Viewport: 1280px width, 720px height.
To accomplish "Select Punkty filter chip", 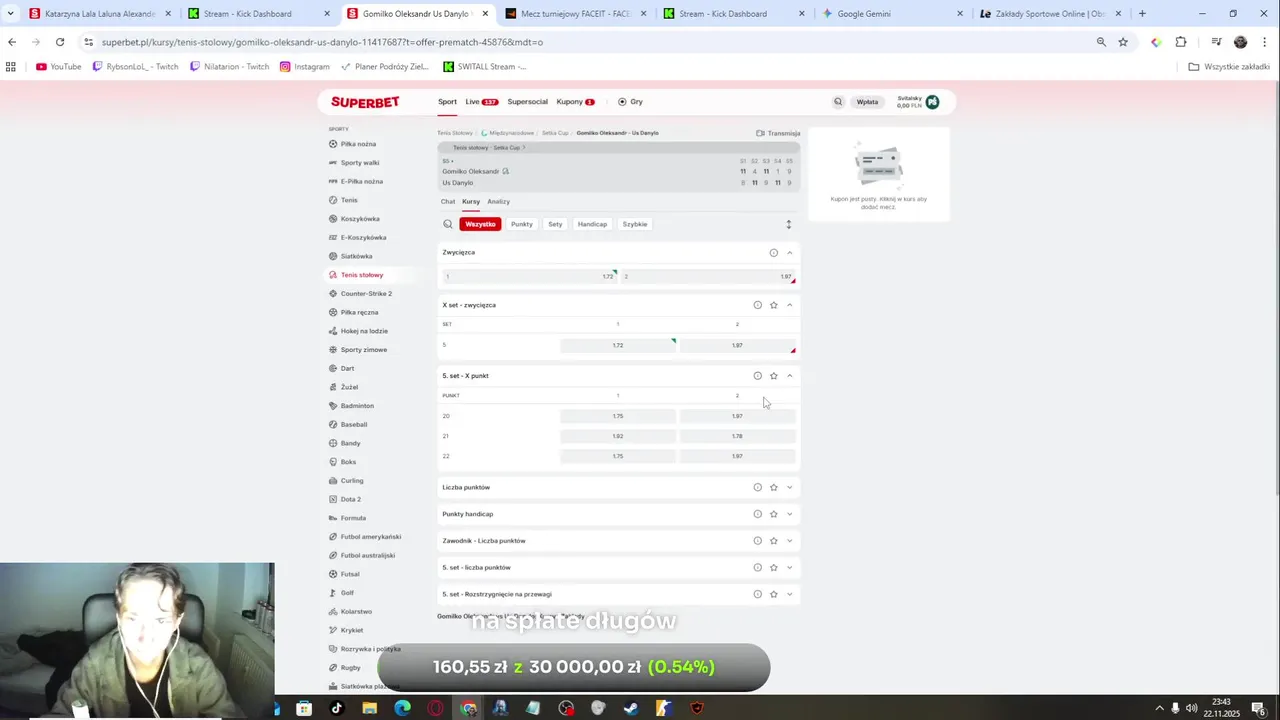I will point(522,224).
